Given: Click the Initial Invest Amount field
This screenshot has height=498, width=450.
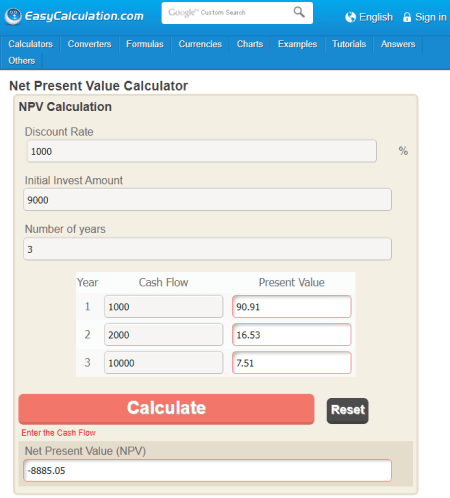Looking at the screenshot, I should (207, 200).
